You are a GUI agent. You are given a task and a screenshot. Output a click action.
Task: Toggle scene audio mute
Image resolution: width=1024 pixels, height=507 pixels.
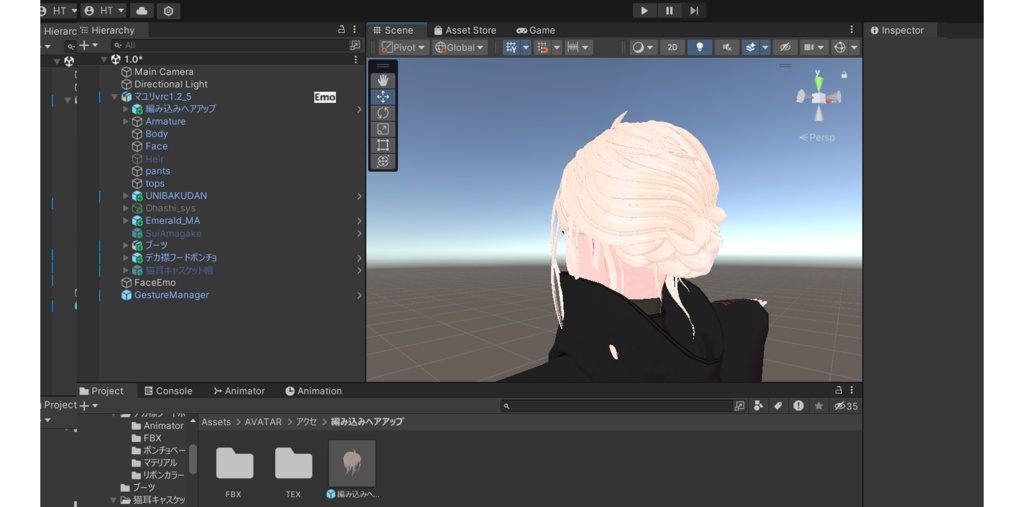pyautogui.click(x=727, y=47)
